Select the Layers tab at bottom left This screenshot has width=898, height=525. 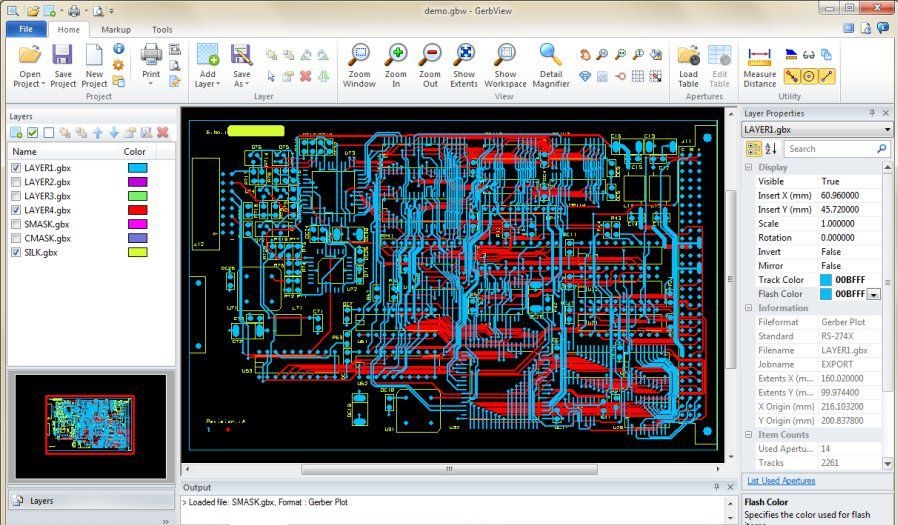tap(91, 500)
